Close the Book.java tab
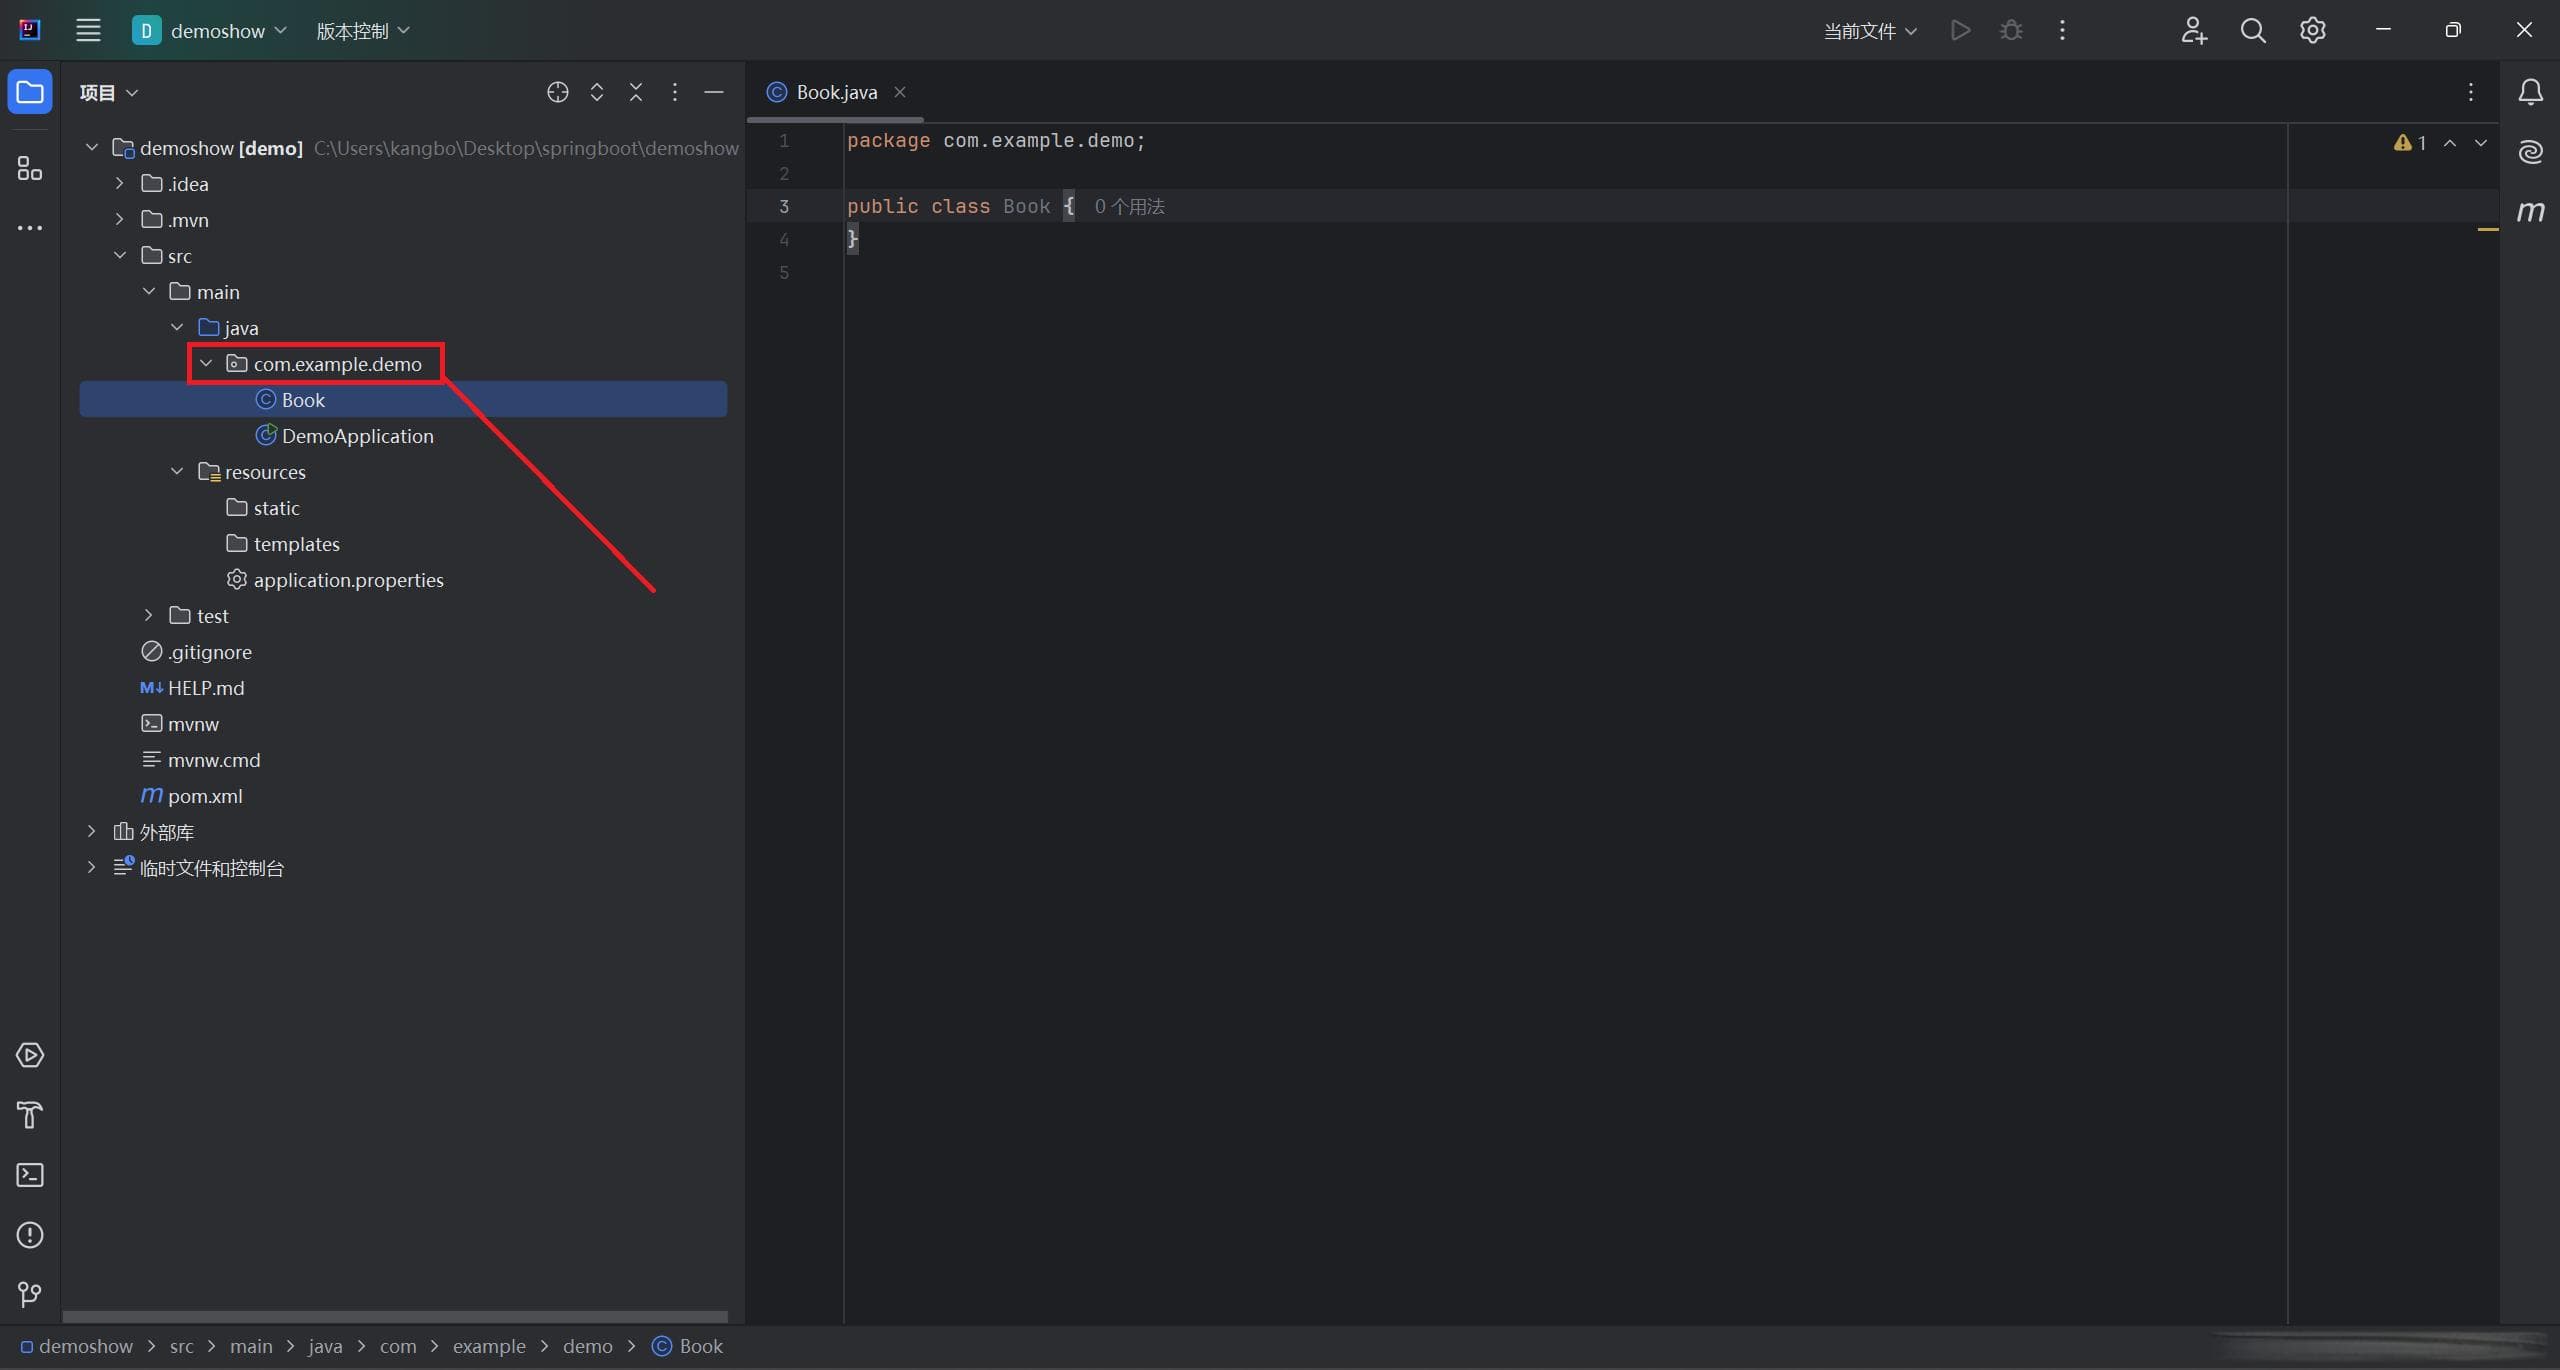Screen dimensions: 2560x1370 [900, 92]
